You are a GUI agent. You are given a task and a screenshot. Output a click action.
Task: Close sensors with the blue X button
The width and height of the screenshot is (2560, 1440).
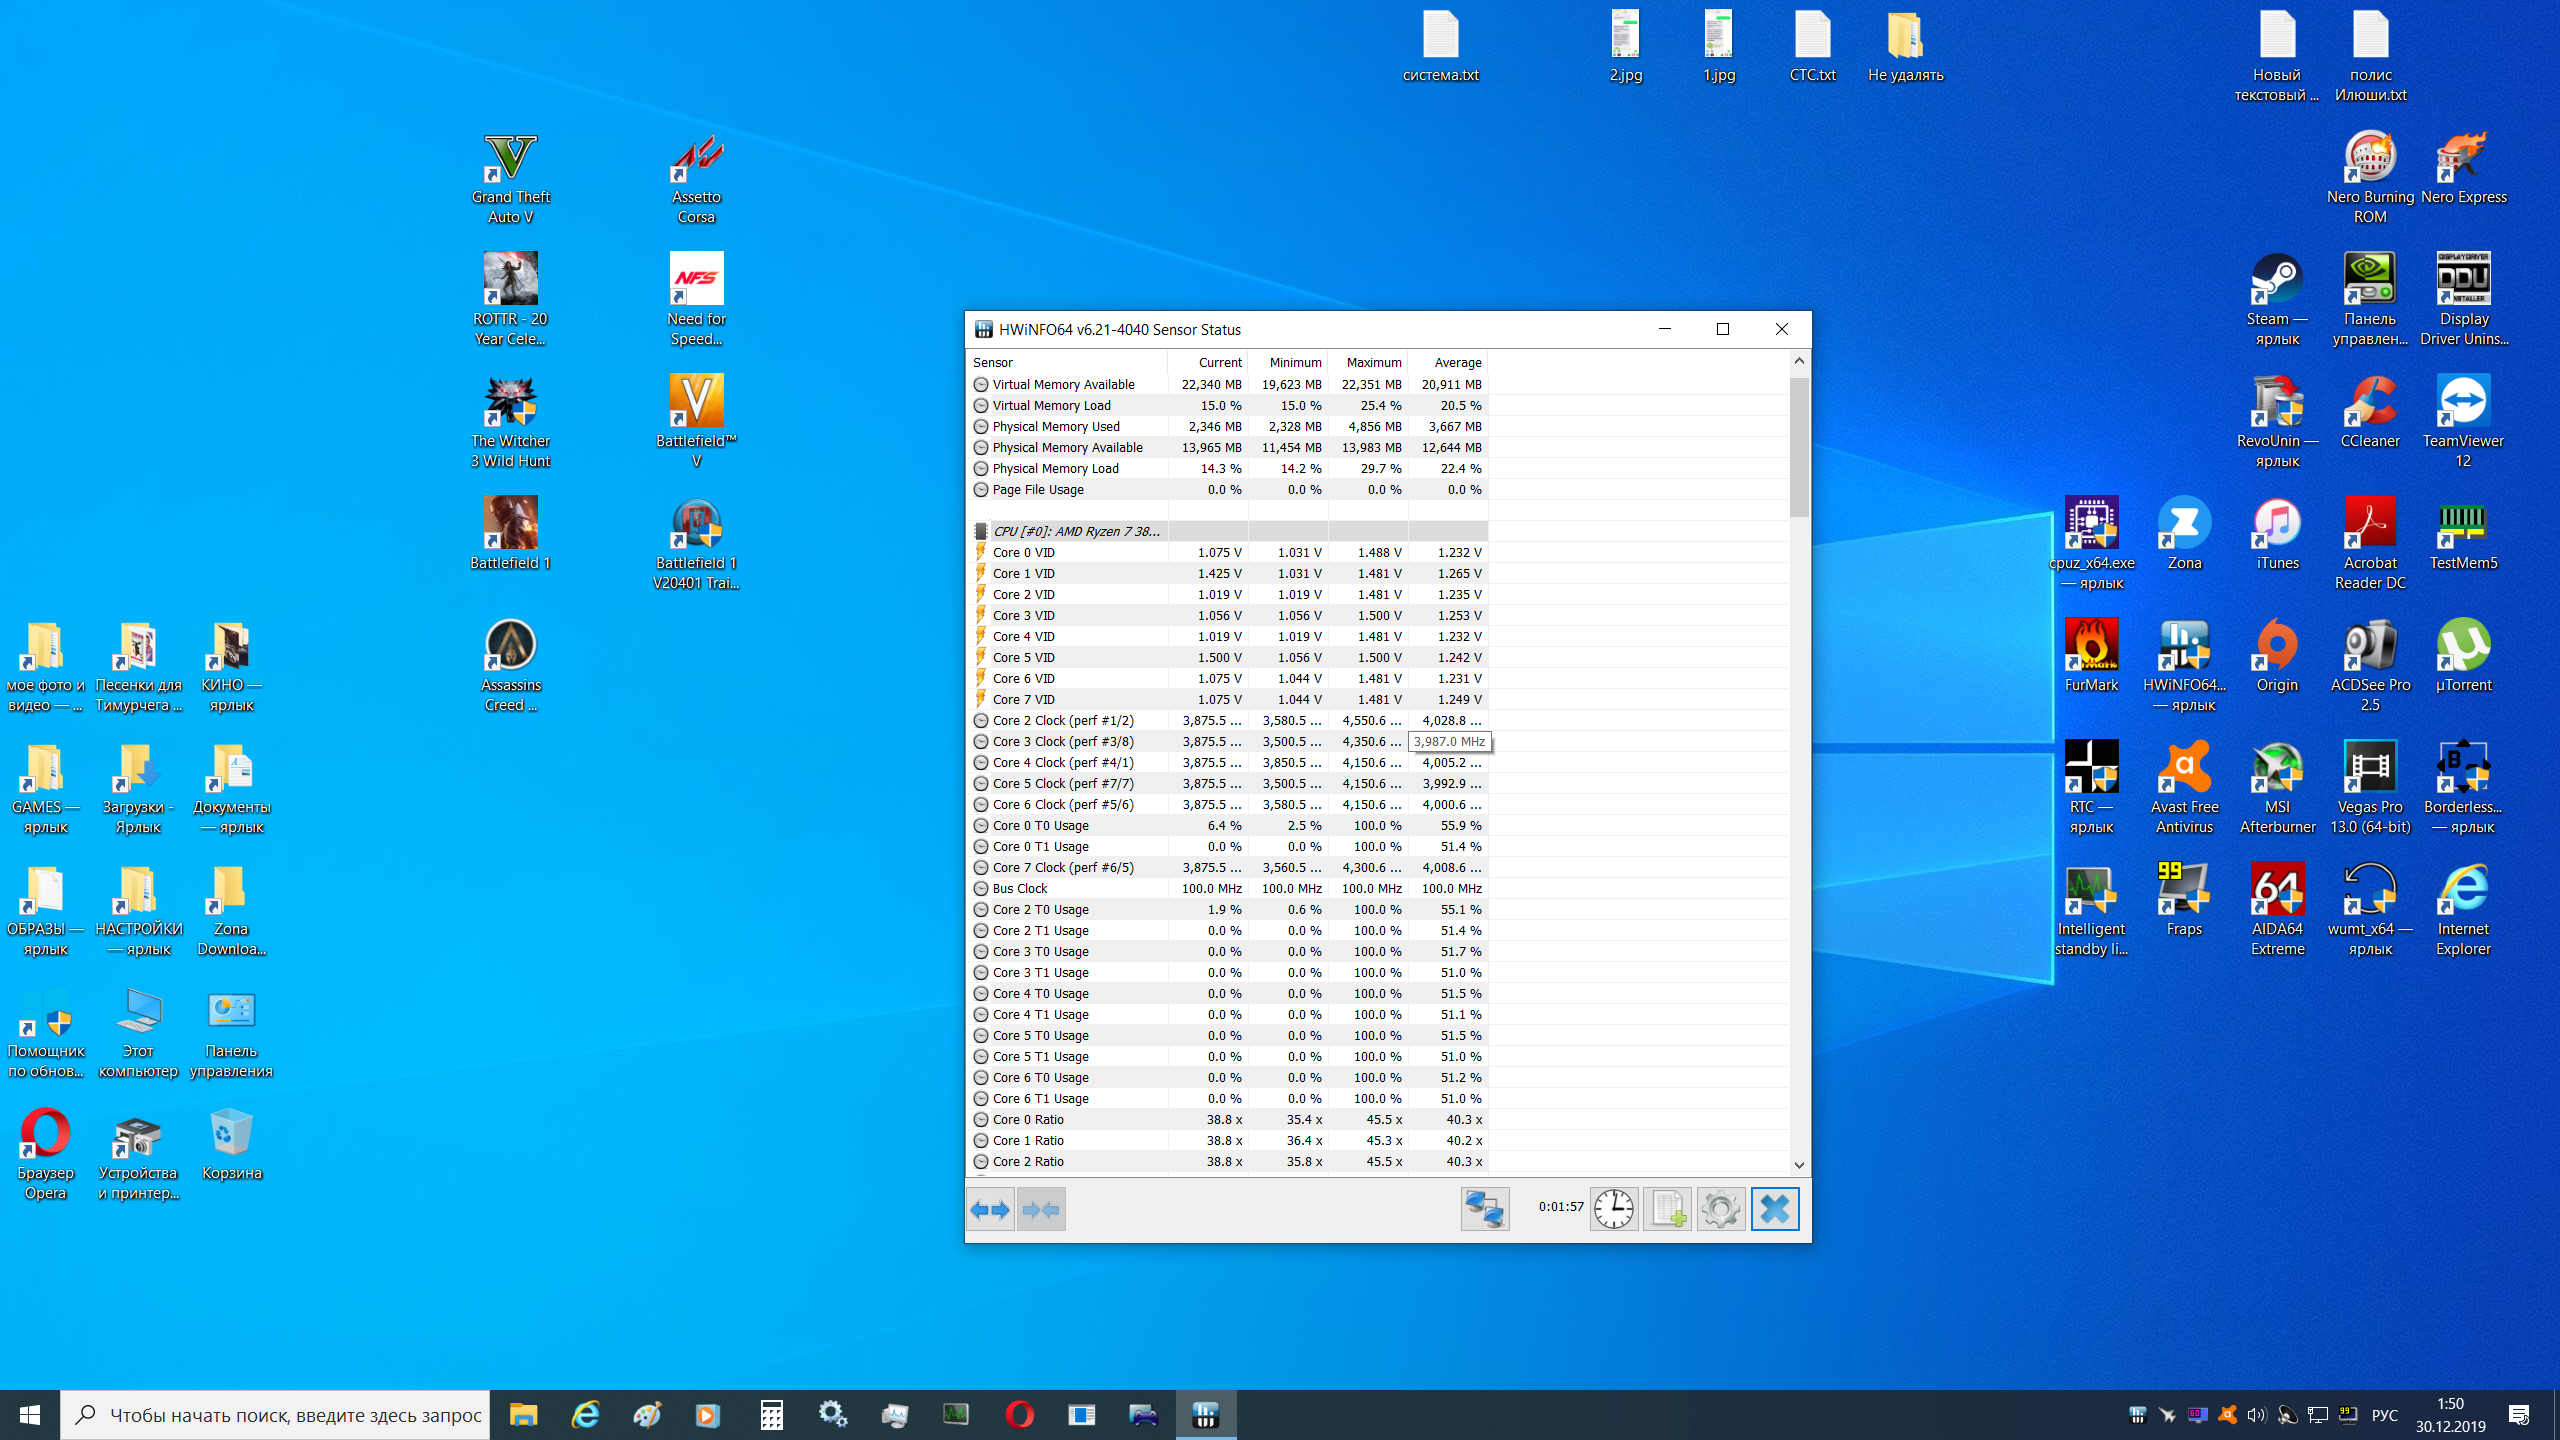(1774, 1210)
